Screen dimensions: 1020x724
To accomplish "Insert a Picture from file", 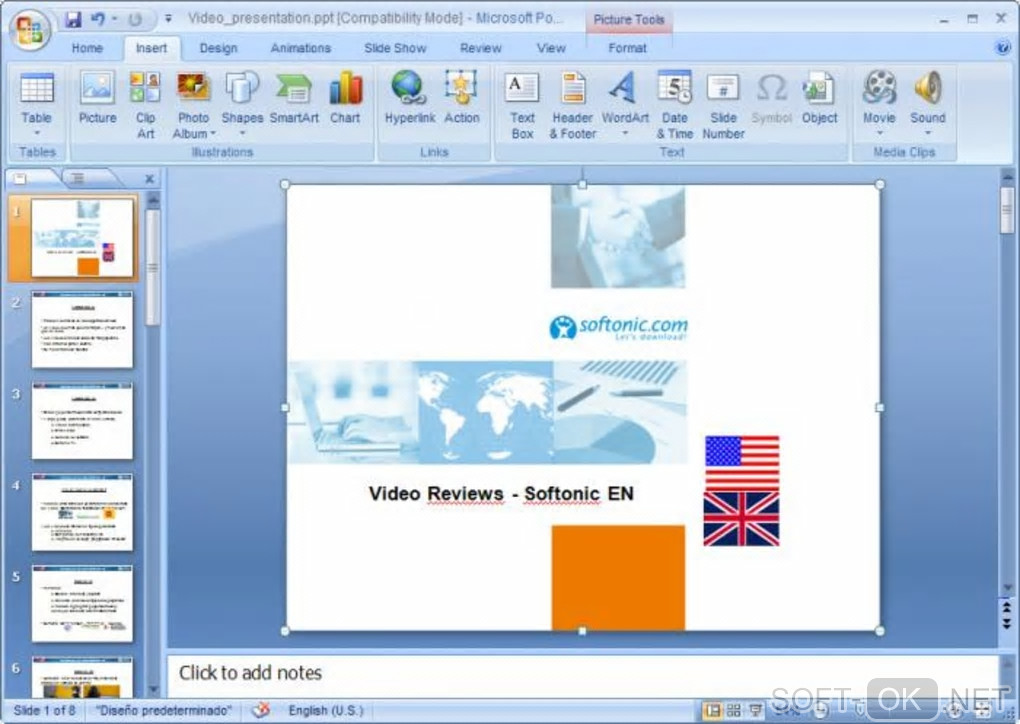I will (98, 98).
